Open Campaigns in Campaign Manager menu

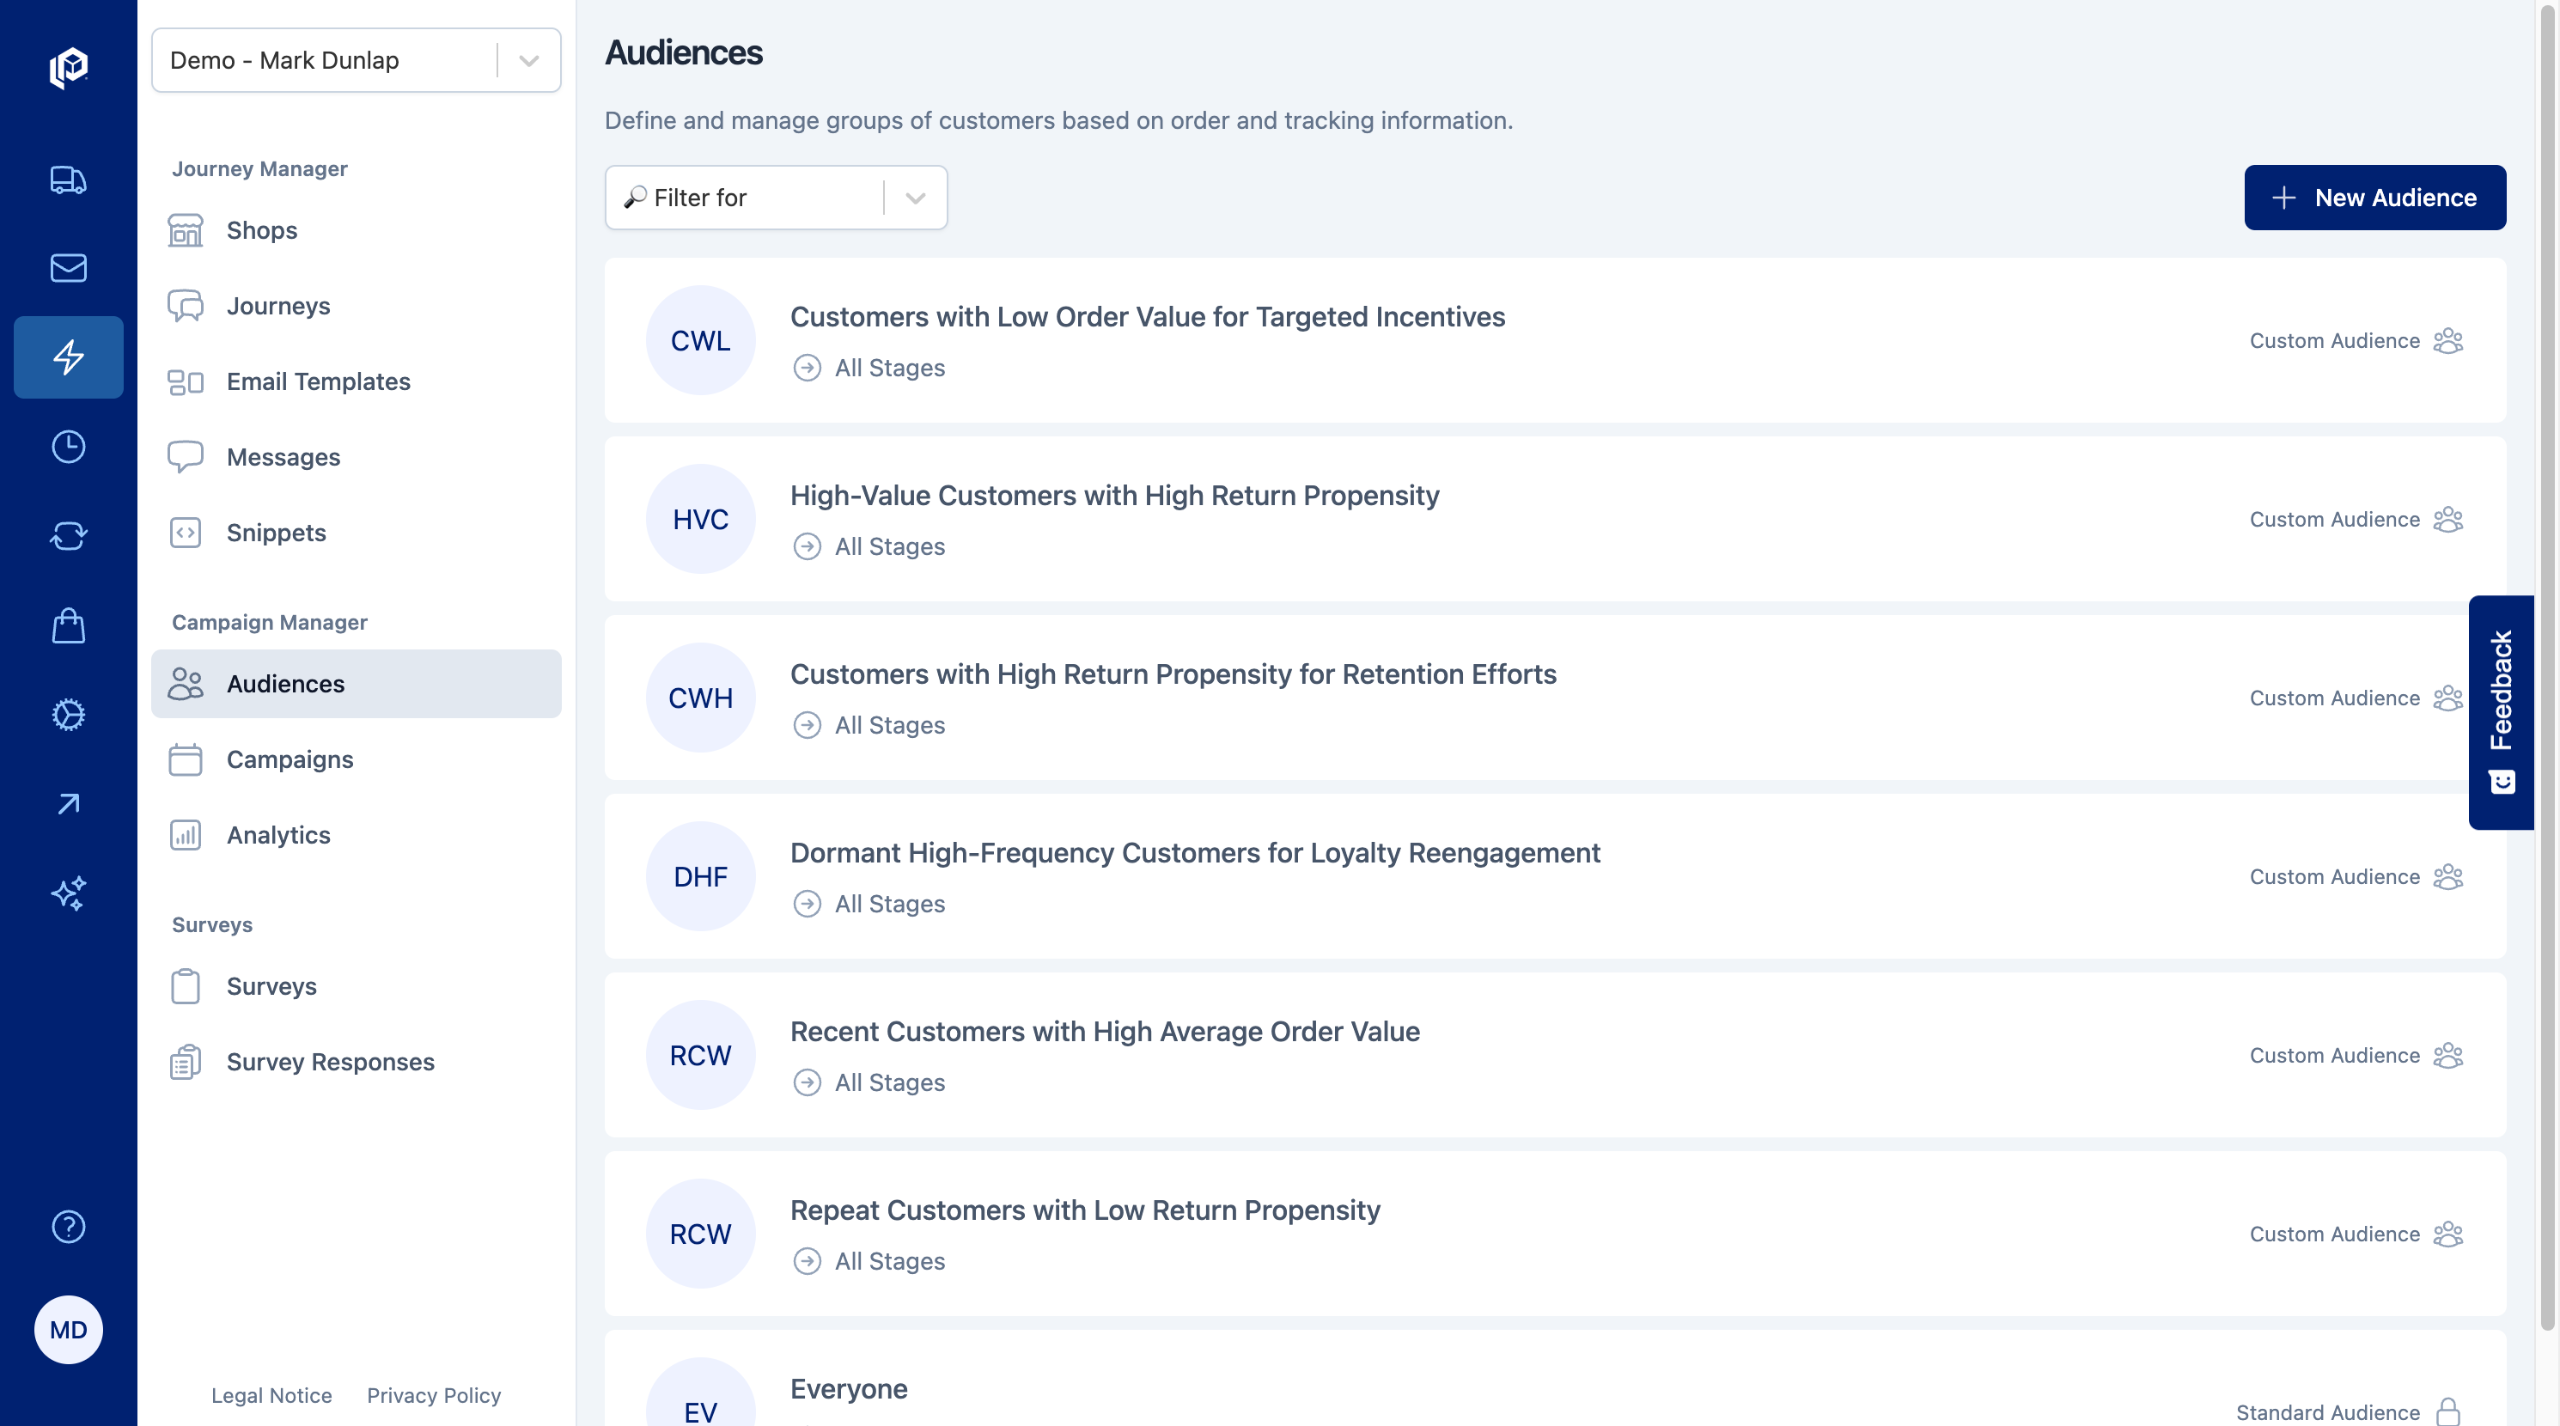(290, 760)
